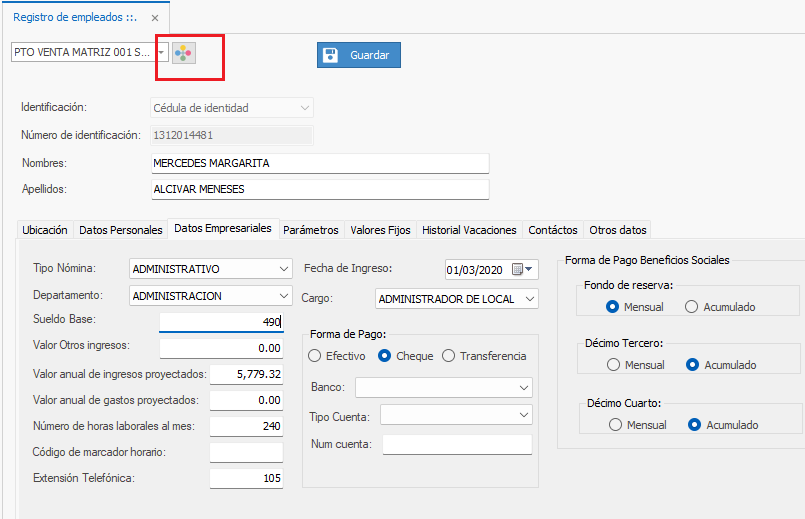Choose Mensual for Décimo Cuarto
Screen dimensions: 805x519
[615, 425]
